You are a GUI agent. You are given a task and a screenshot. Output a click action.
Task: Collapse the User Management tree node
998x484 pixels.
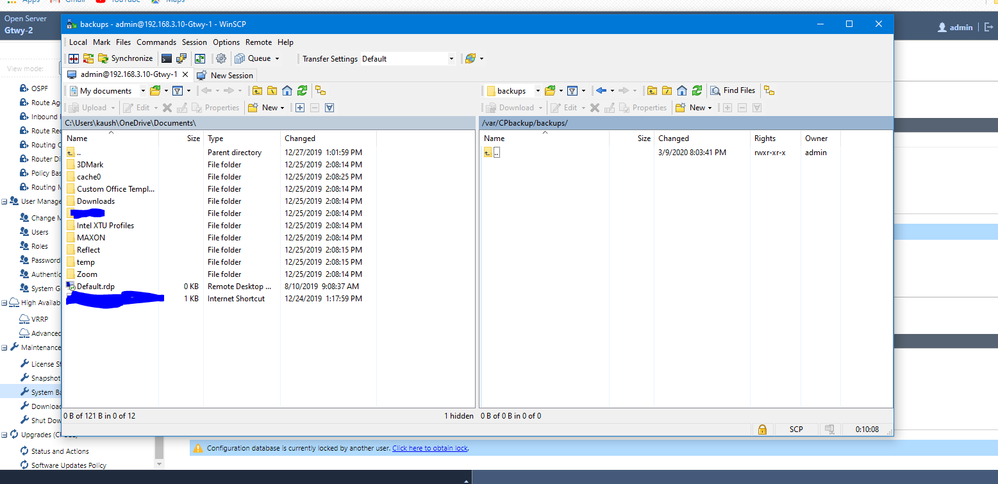[4, 201]
